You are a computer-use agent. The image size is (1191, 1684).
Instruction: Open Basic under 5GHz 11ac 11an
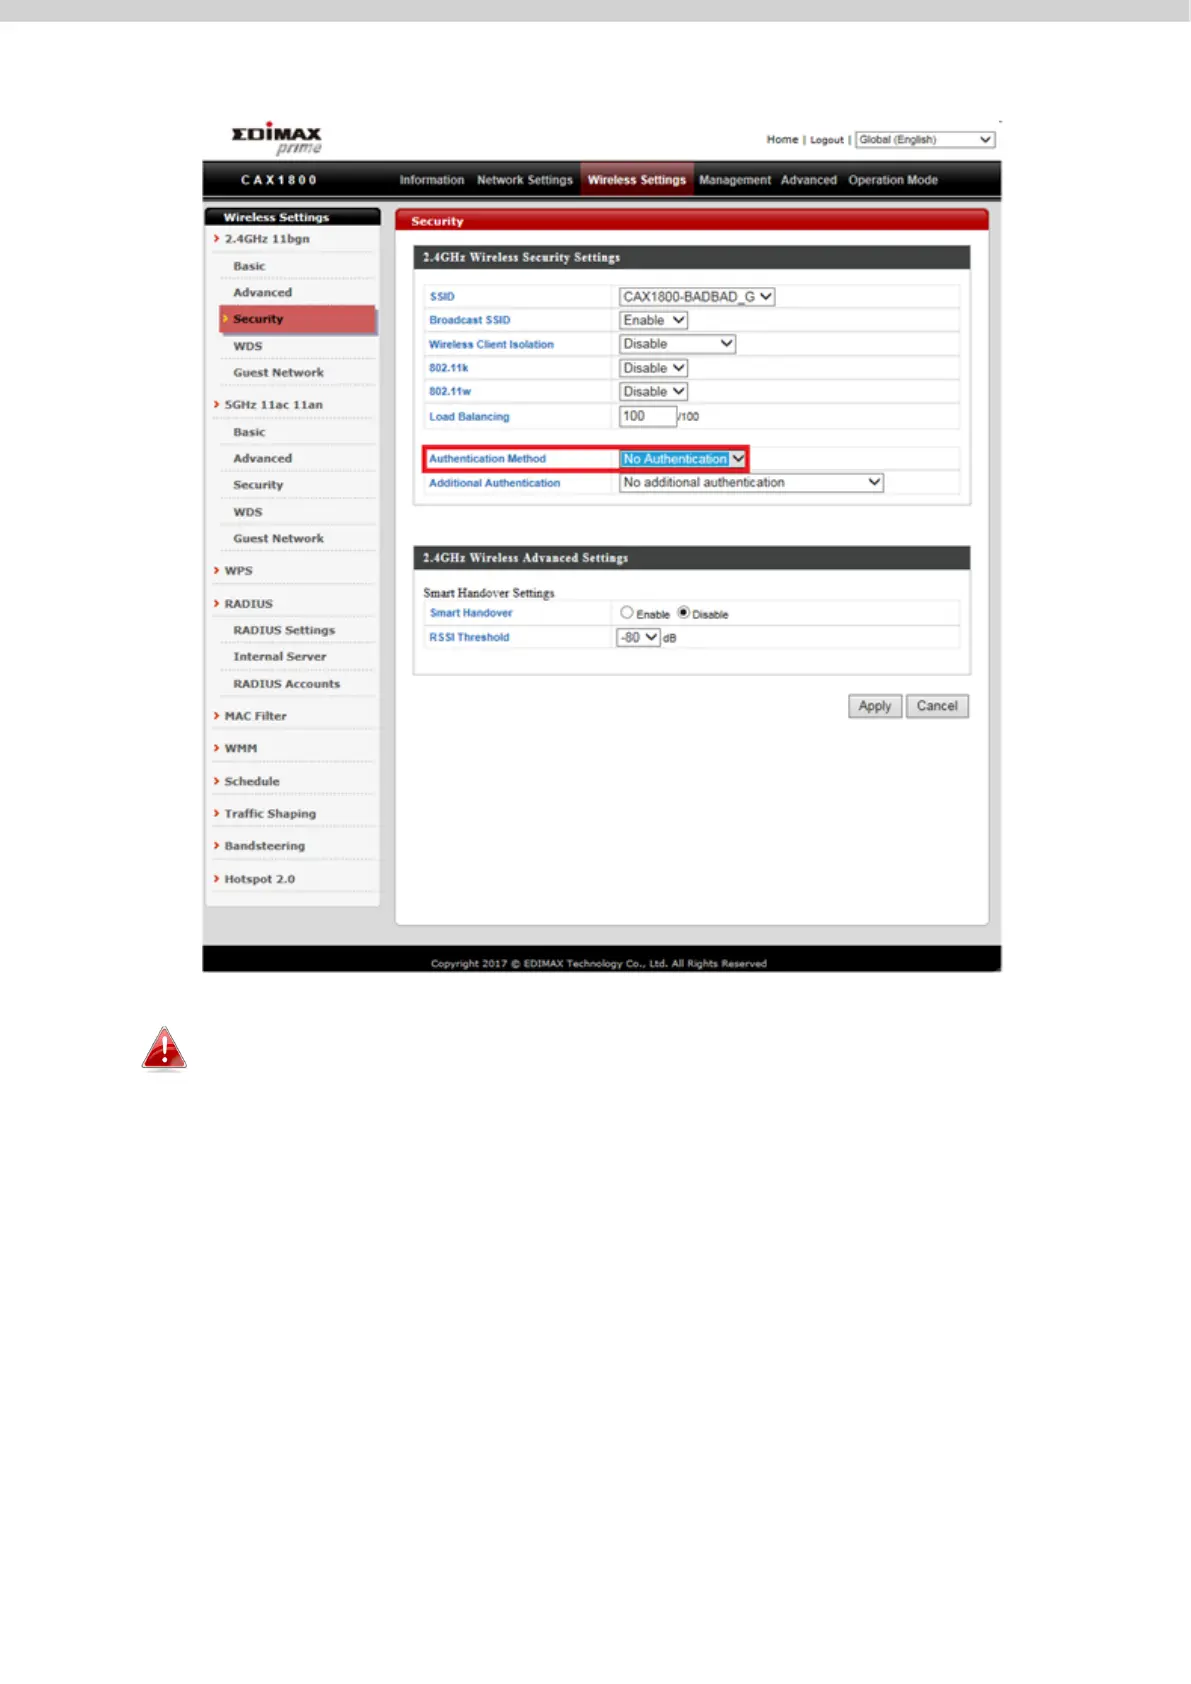tap(249, 432)
